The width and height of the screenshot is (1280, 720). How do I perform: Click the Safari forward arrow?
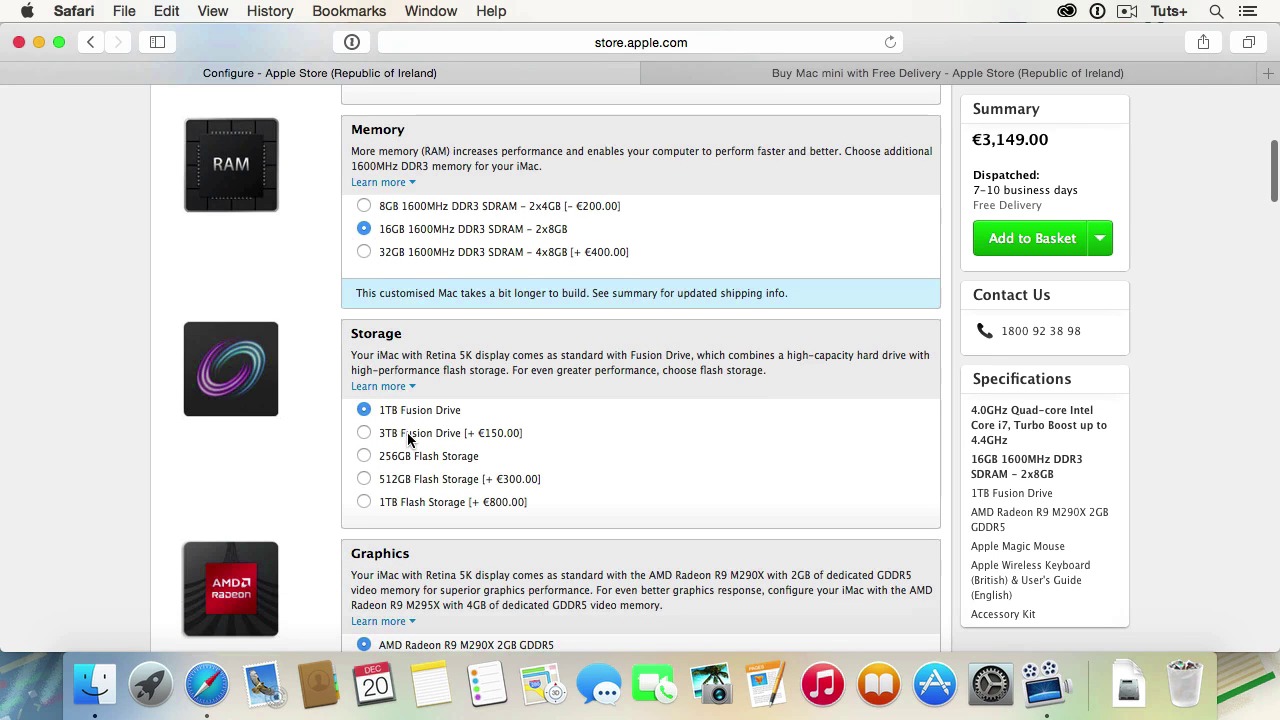pyautogui.click(x=117, y=42)
